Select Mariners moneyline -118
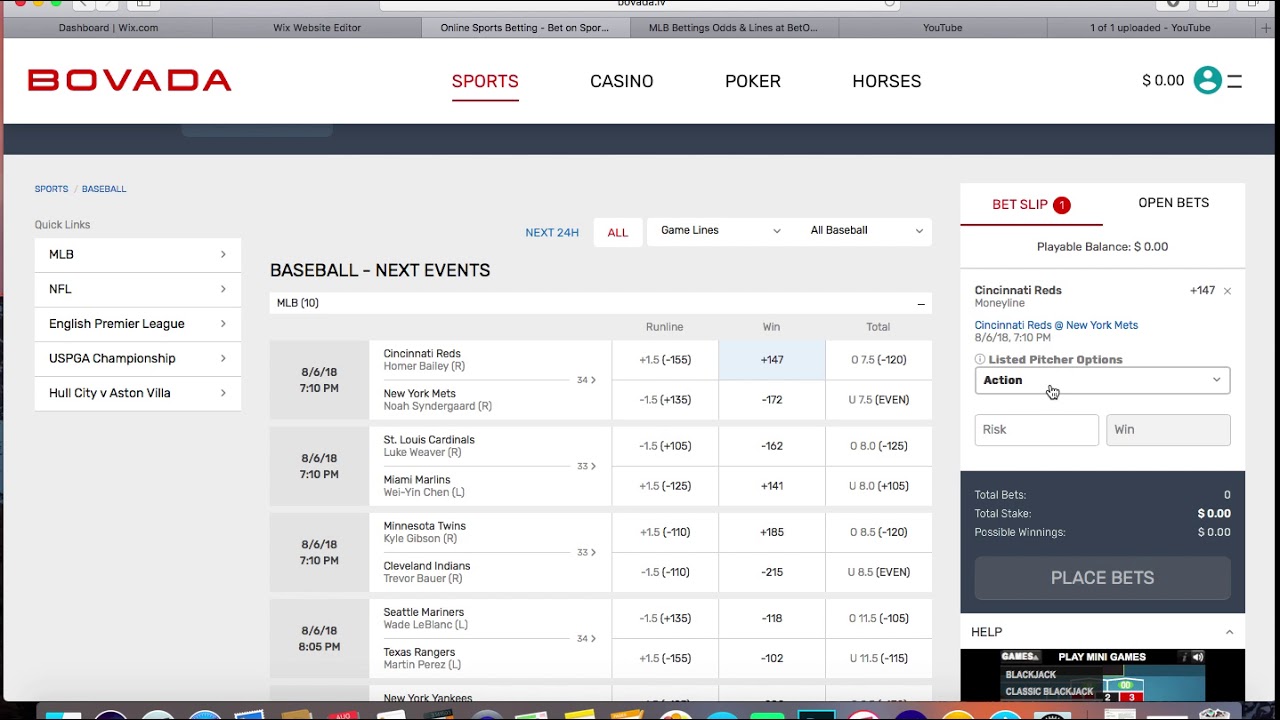The width and height of the screenshot is (1280, 720). coord(772,618)
